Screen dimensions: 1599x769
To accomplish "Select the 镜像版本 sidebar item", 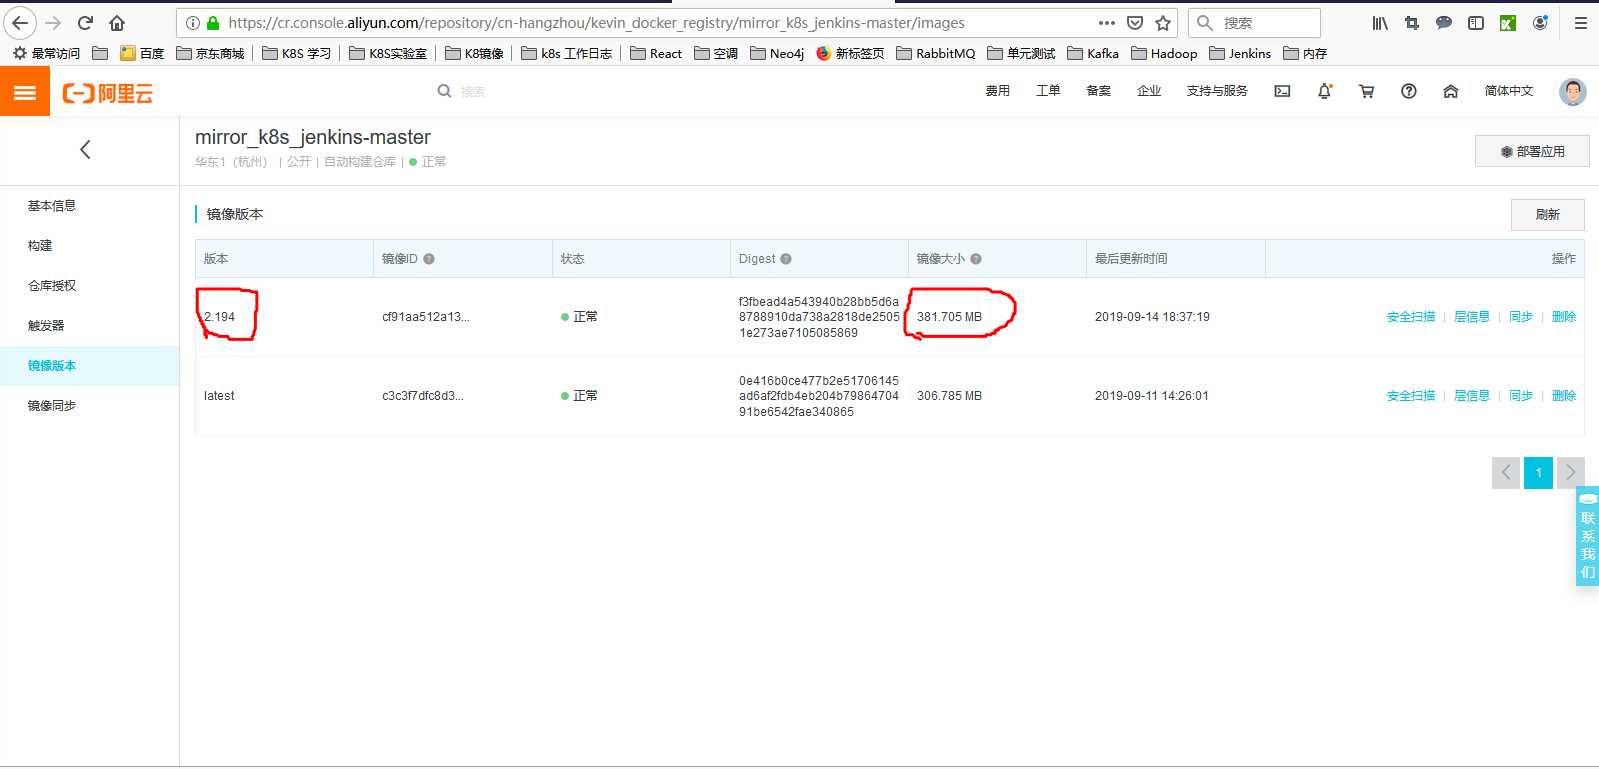I will point(52,366).
